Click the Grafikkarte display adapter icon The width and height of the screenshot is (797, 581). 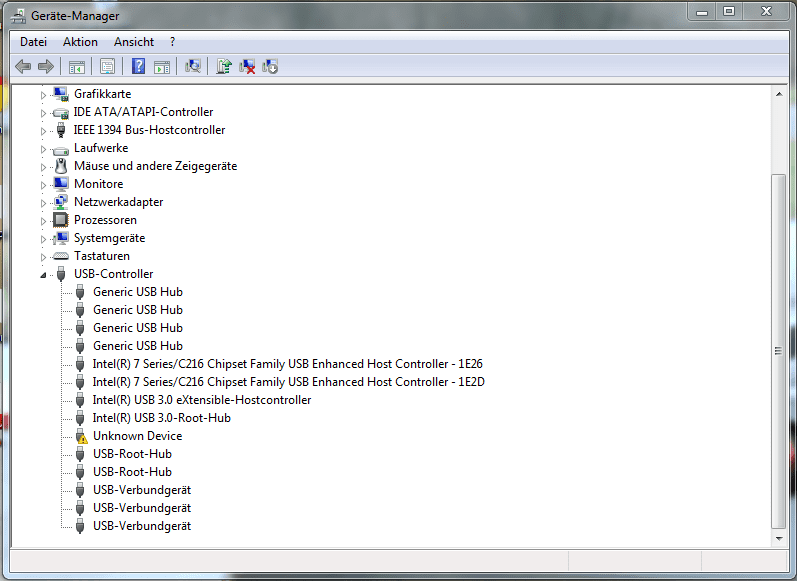(61, 94)
